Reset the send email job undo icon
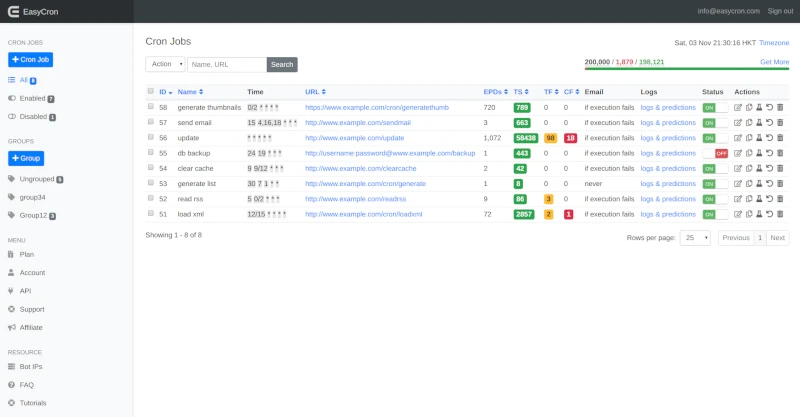Viewport: 800px width, 417px height. tap(769, 123)
